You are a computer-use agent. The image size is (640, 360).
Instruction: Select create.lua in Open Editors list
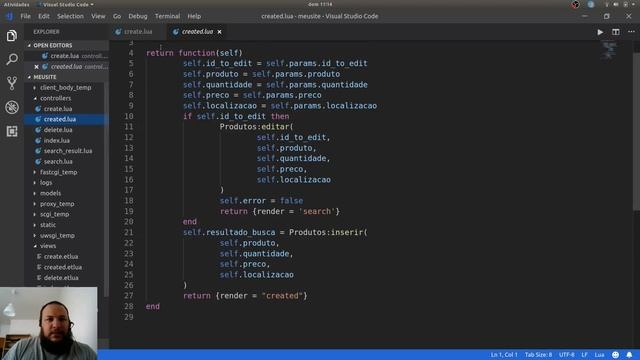tap(66, 56)
